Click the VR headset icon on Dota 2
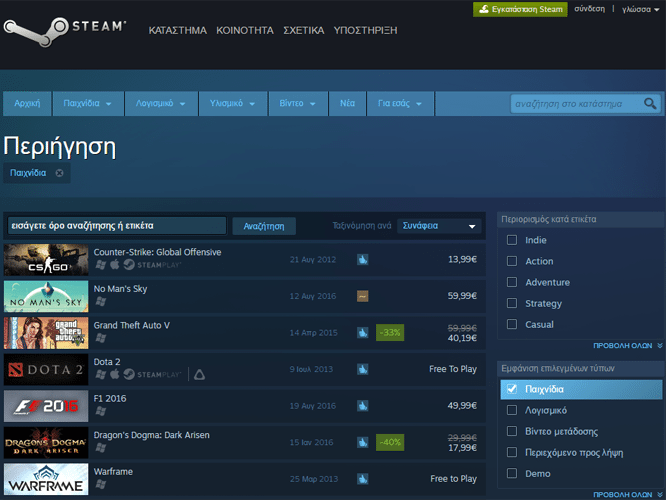Screen dimensions: 666x500 tap(198, 374)
